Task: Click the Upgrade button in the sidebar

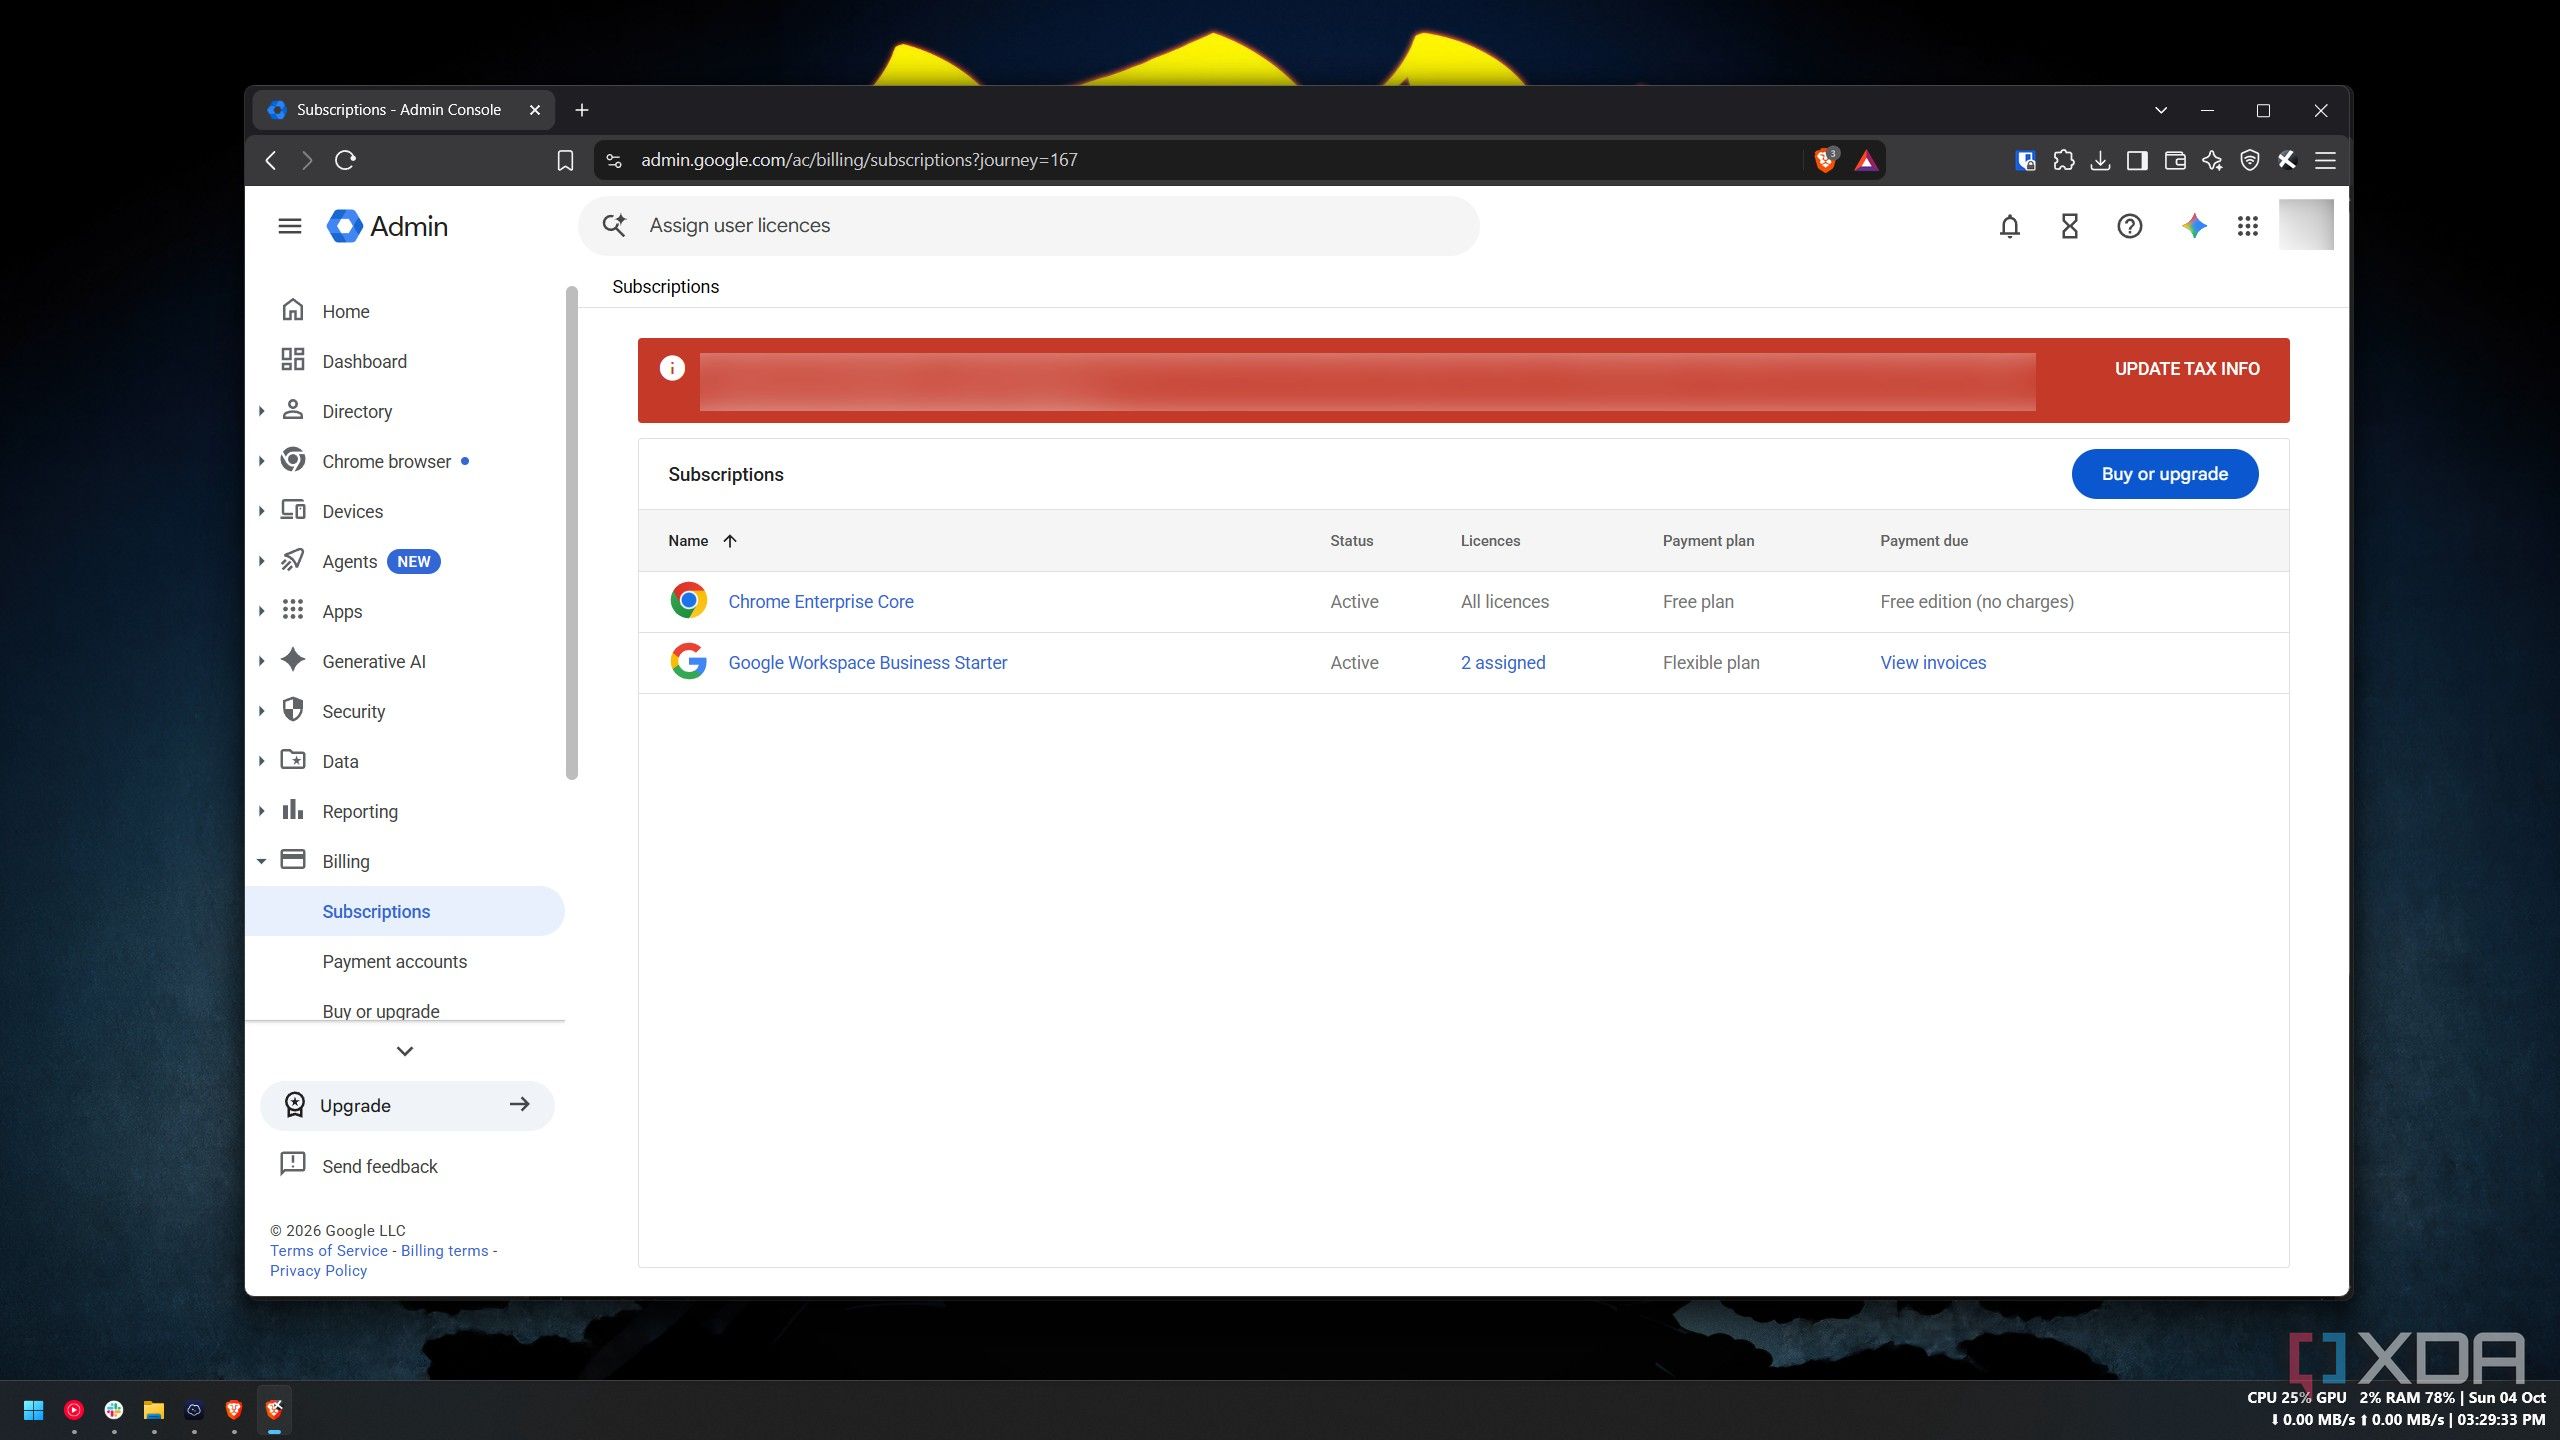Action: (x=407, y=1105)
